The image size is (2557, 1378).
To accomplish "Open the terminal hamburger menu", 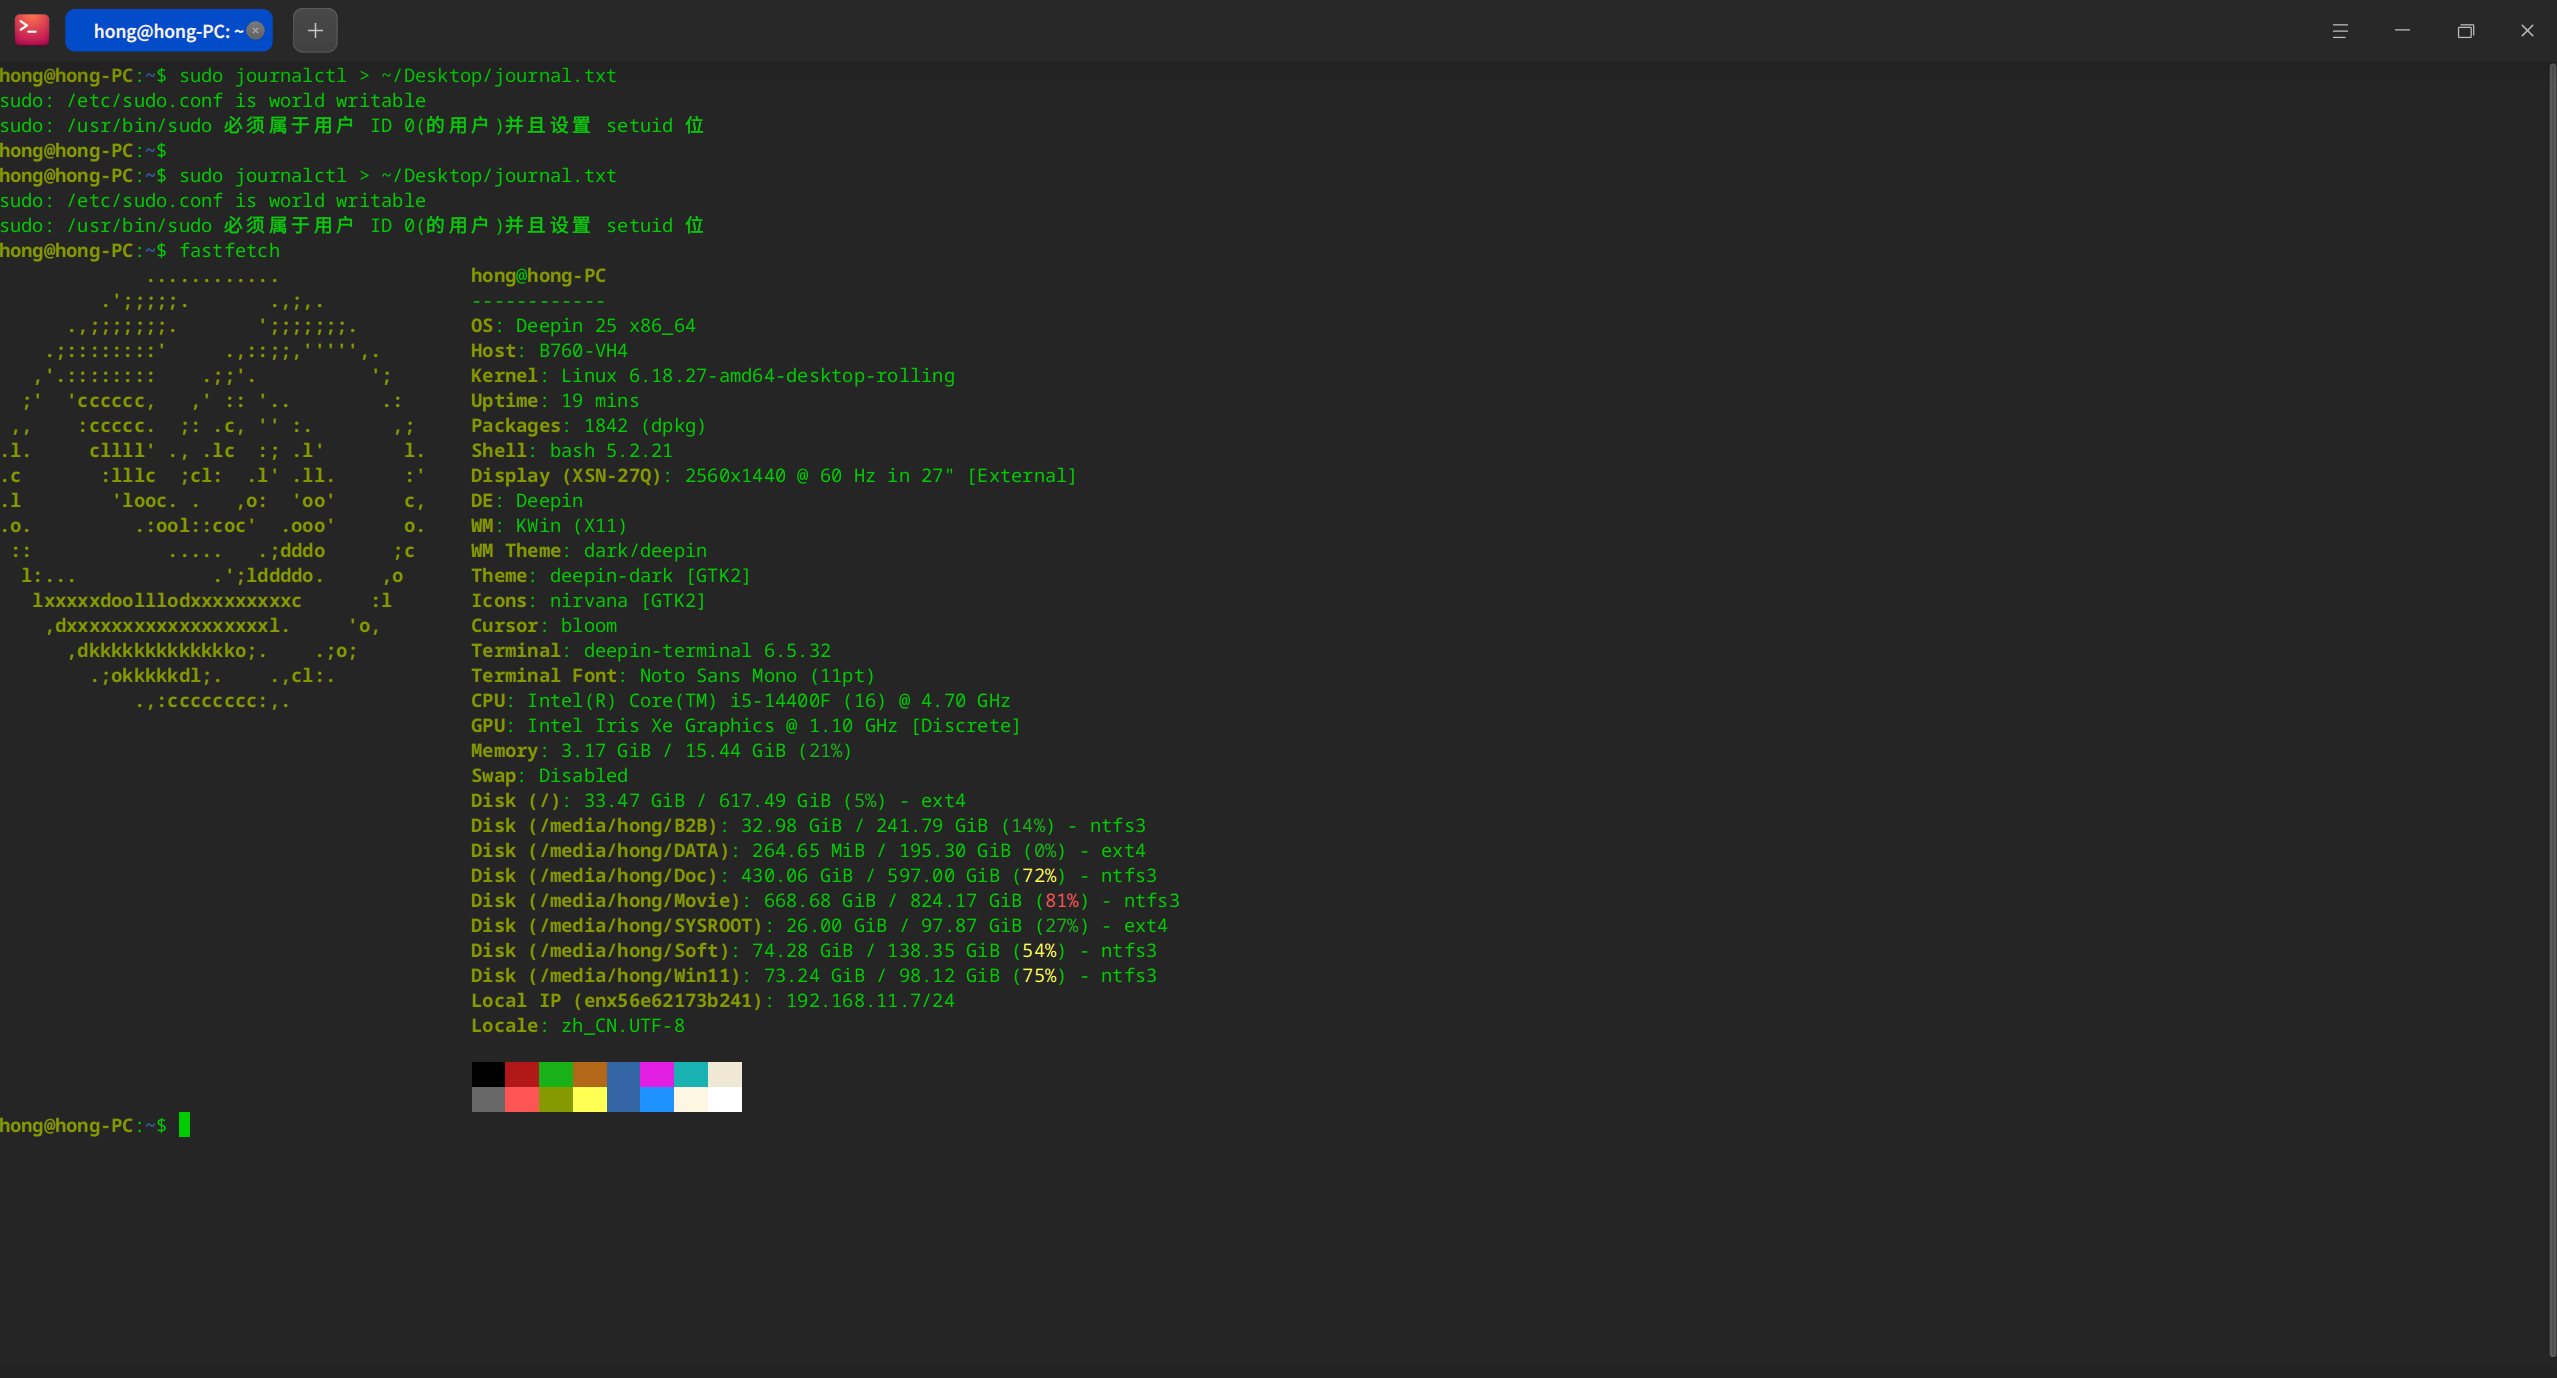I will [x=2340, y=31].
